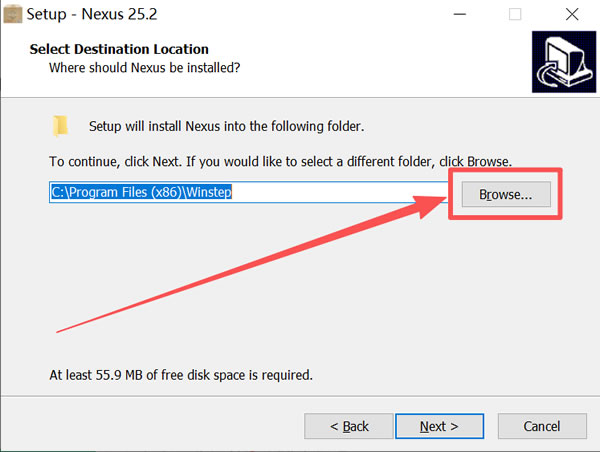Click the Select Destination Location heading
The width and height of the screenshot is (600, 452).
pyautogui.click(x=119, y=49)
